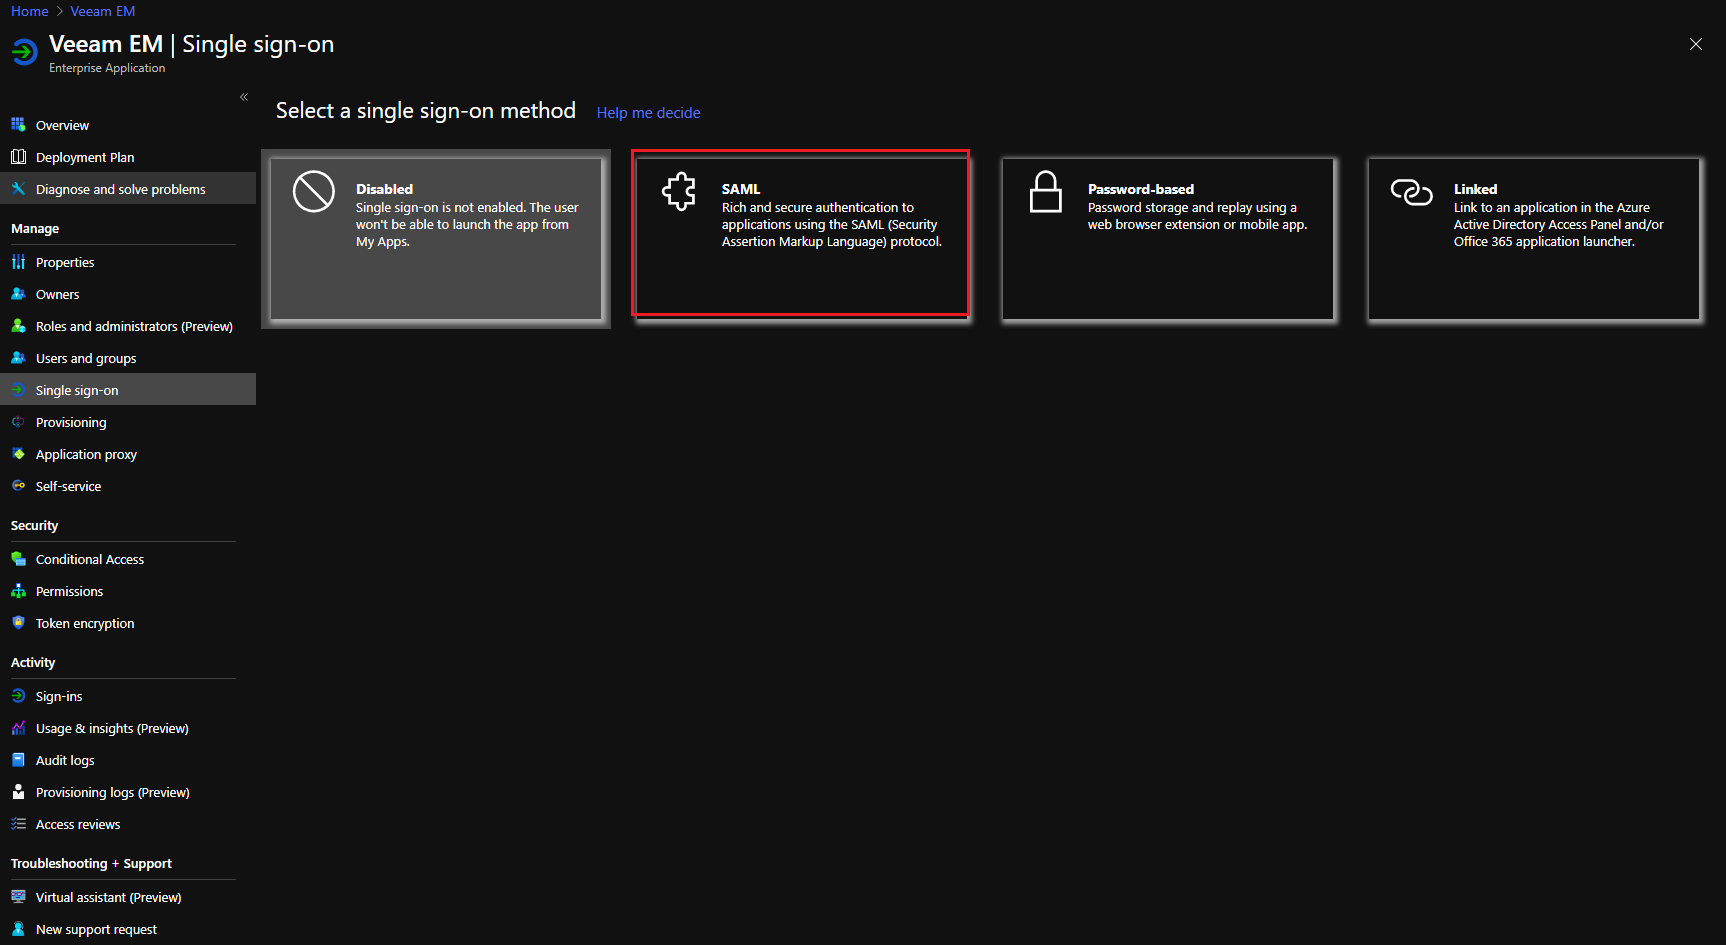Viewport: 1726px width, 945px height.
Task: Open the Overview menu item
Action: [x=128, y=125]
